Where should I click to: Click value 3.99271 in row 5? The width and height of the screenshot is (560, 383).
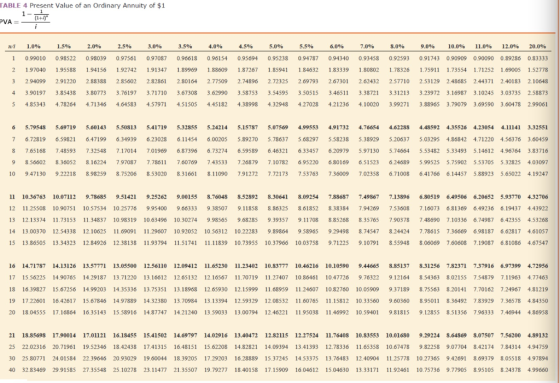pyautogui.click(x=399, y=104)
